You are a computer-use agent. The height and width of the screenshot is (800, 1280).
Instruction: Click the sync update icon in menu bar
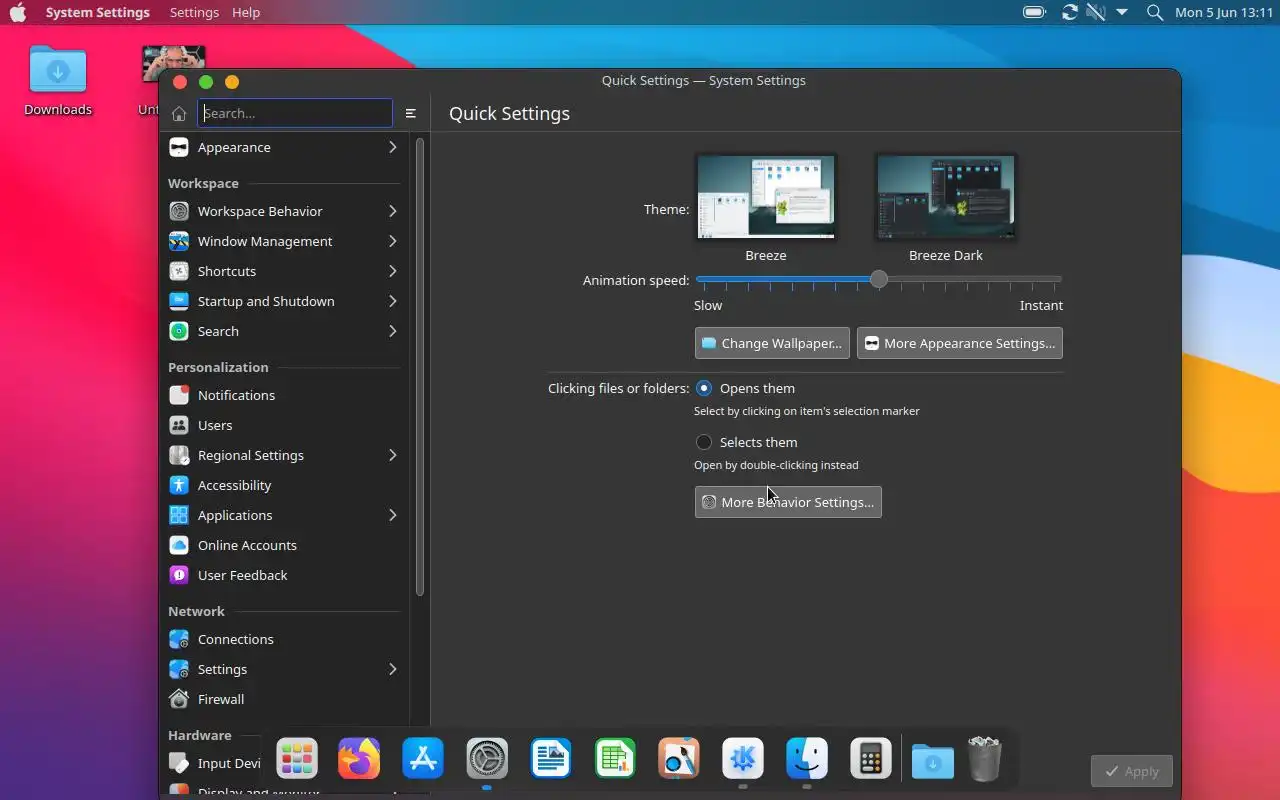point(1070,12)
